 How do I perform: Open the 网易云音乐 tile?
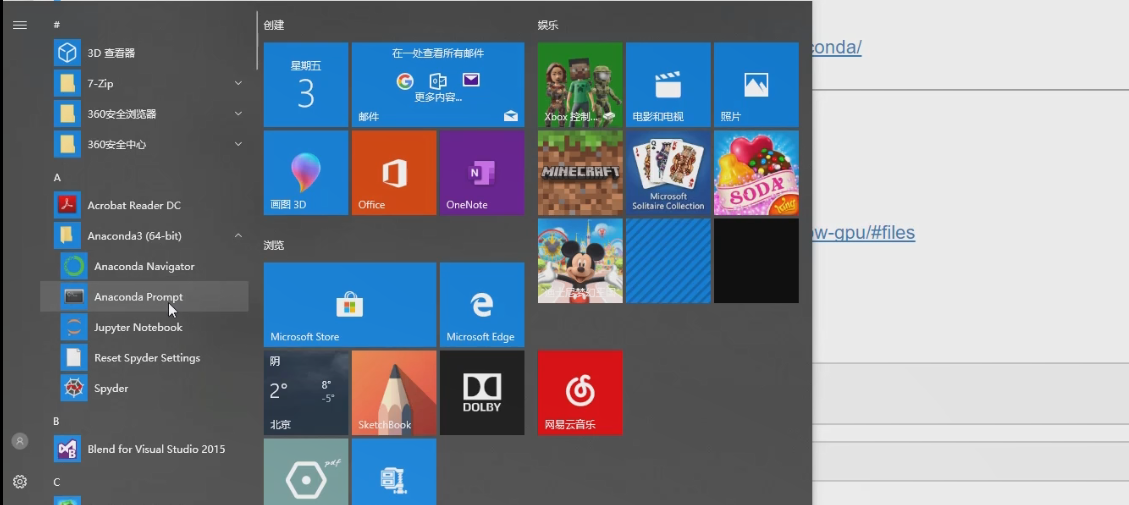580,393
